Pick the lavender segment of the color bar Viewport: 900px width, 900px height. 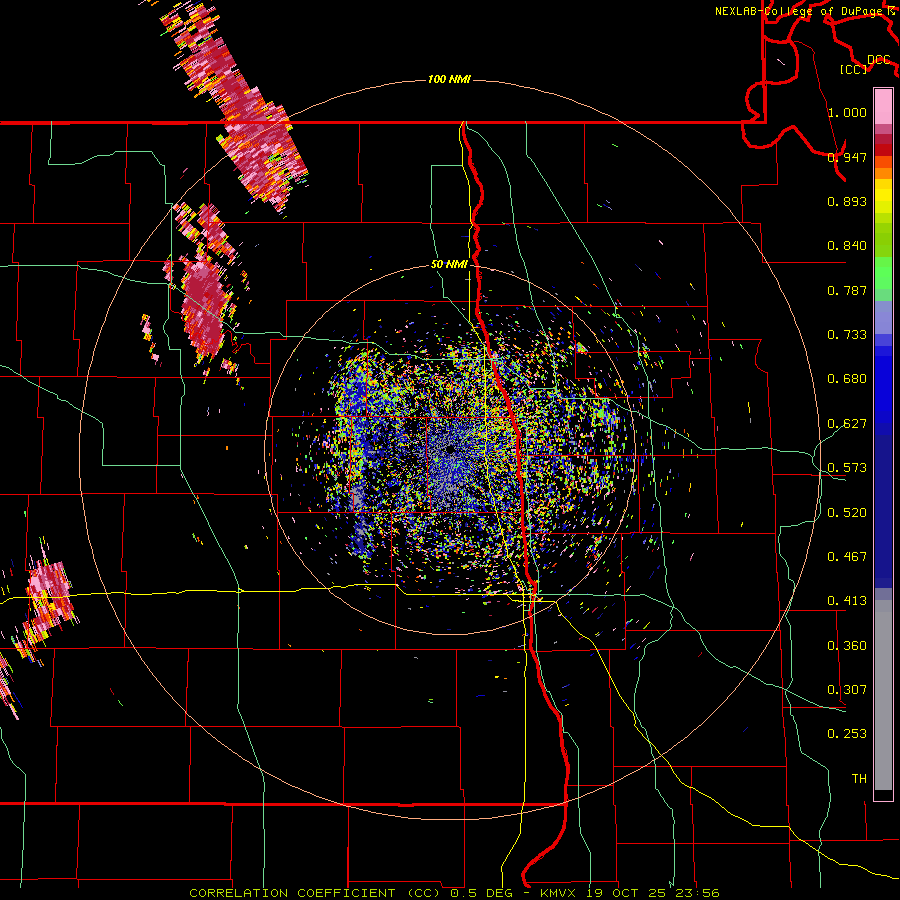(883, 317)
